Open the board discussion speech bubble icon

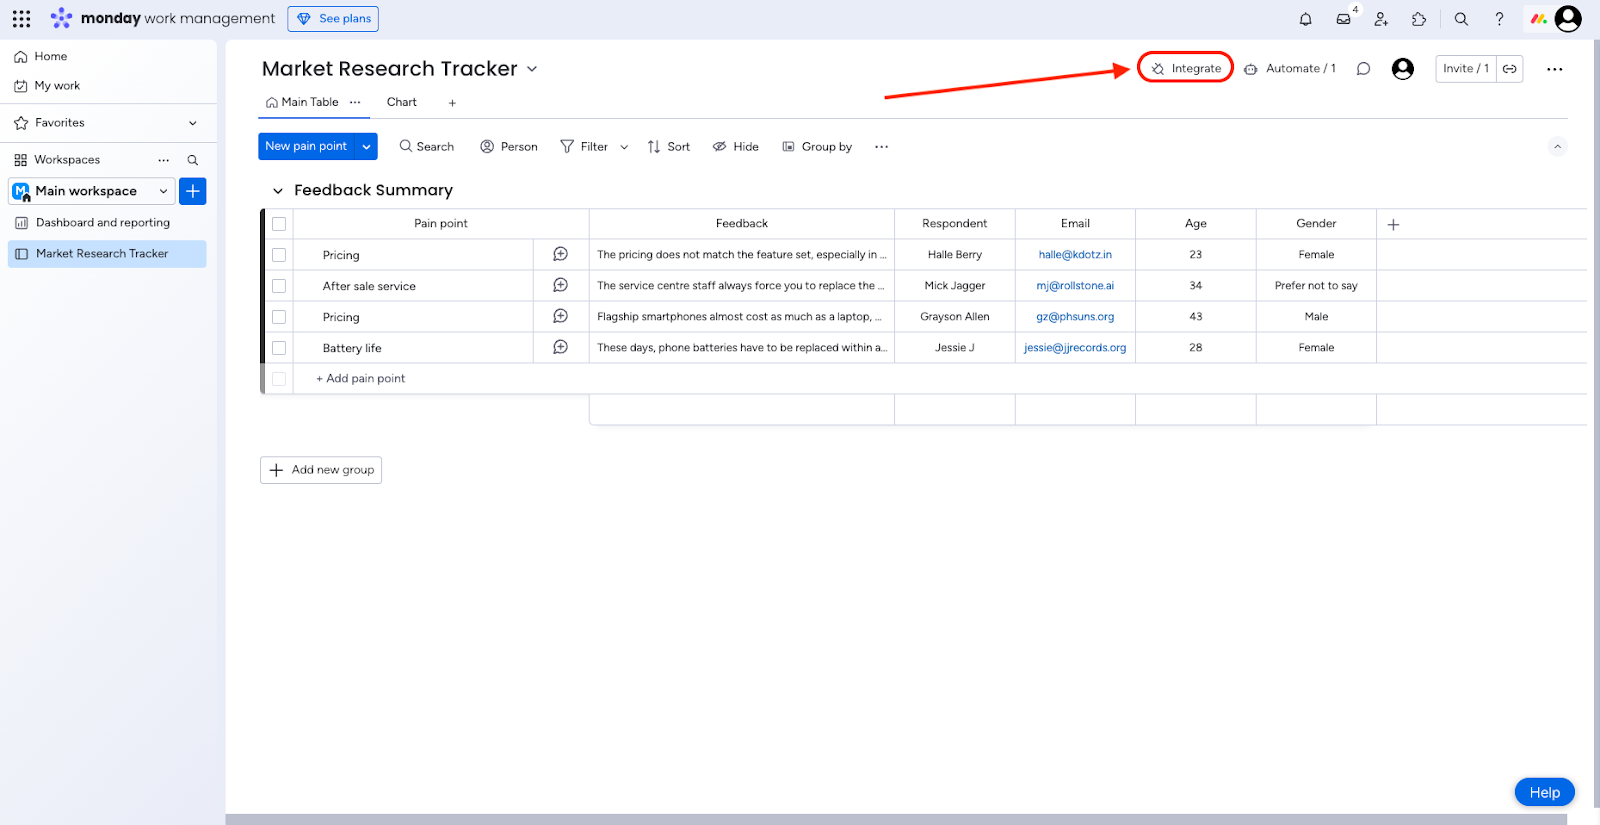click(x=1363, y=69)
